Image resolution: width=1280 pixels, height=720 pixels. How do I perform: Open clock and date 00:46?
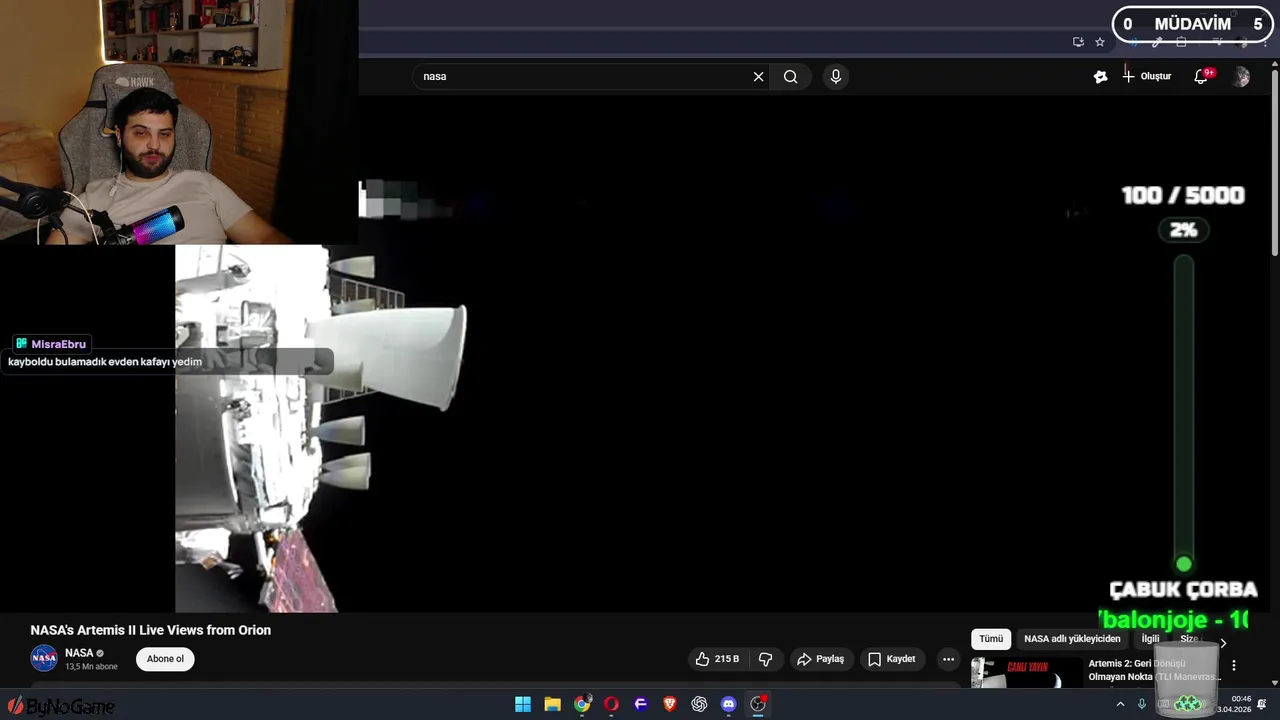pyautogui.click(x=1235, y=704)
